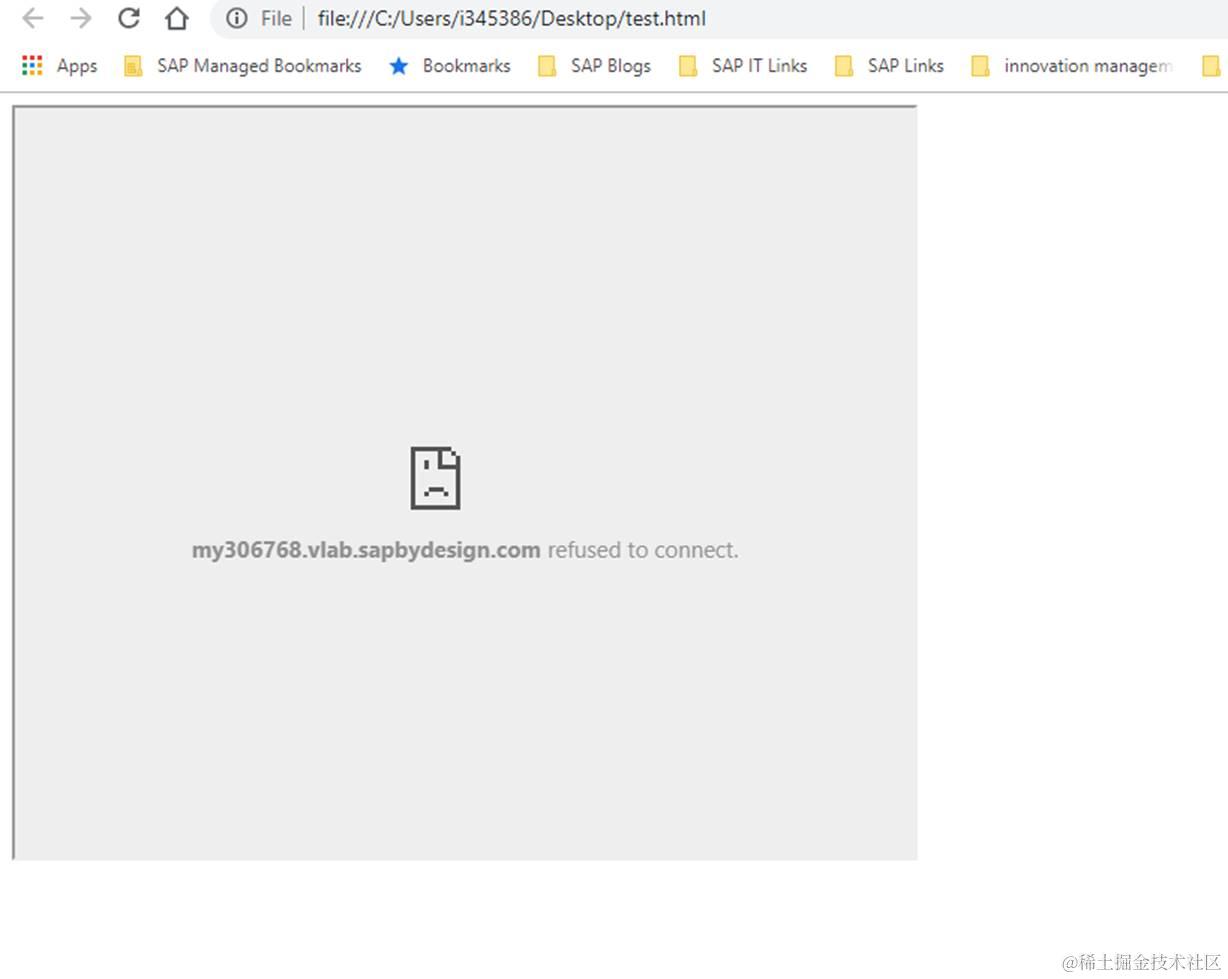Click the 'File' label in the address bar
Viewport: 1228px width, 979px height.
pos(276,19)
